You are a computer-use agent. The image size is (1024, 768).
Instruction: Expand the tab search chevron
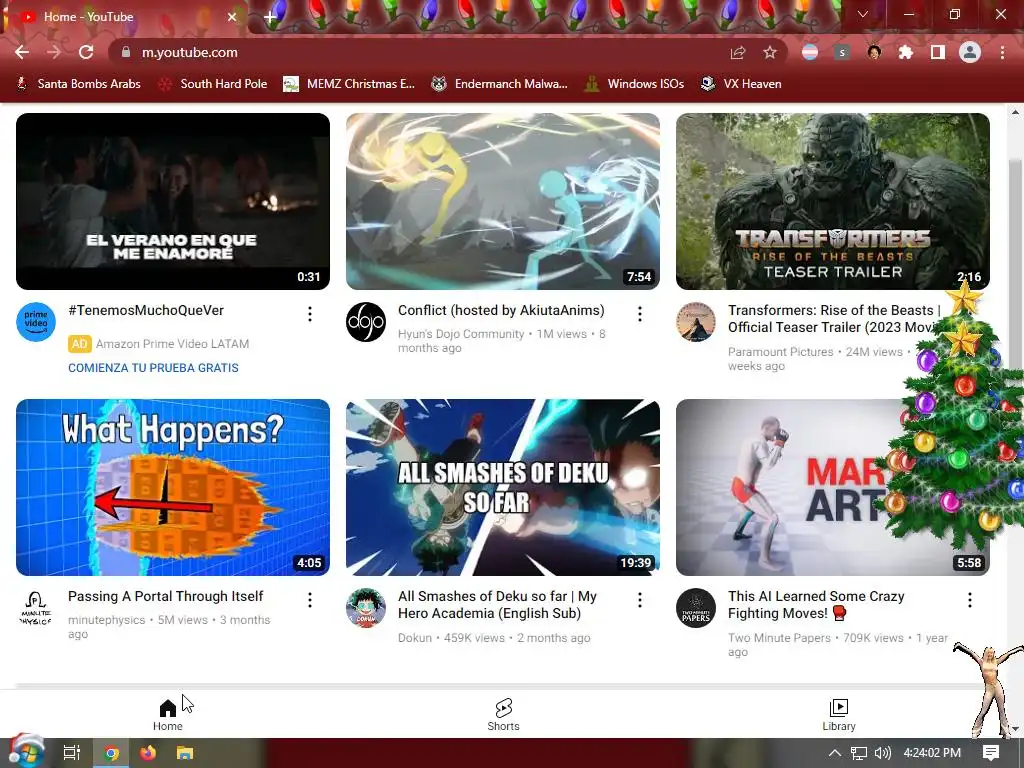pyautogui.click(x=863, y=14)
